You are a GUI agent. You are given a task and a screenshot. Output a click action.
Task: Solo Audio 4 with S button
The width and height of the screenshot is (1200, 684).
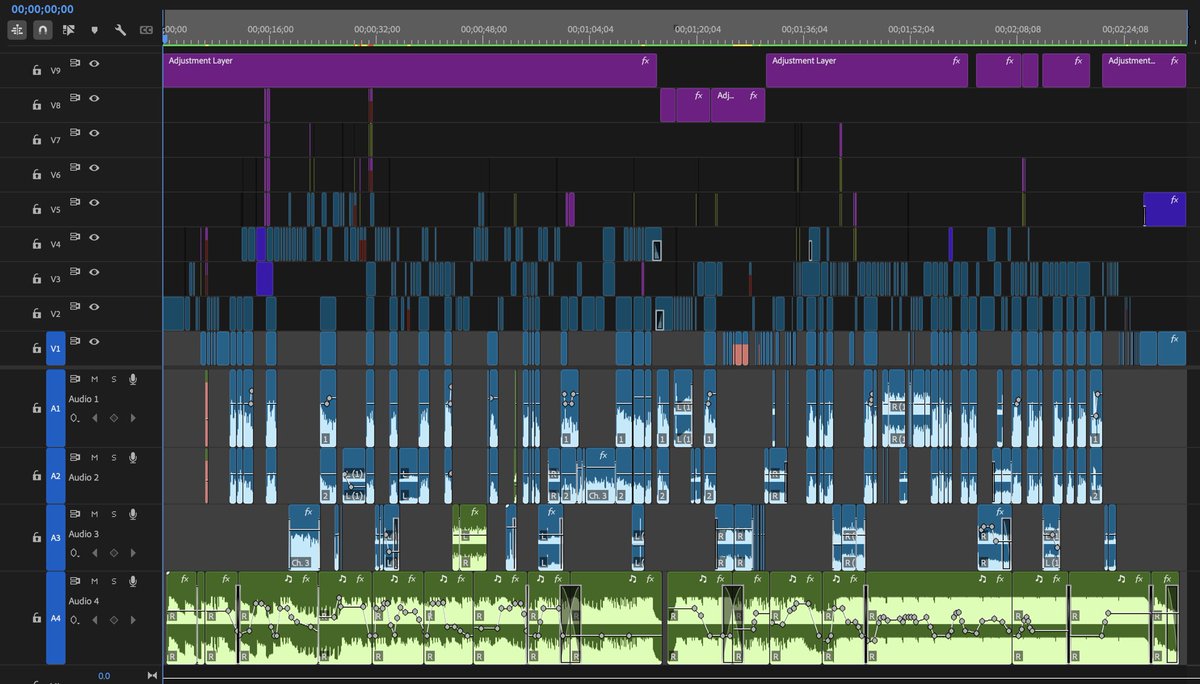pos(114,581)
